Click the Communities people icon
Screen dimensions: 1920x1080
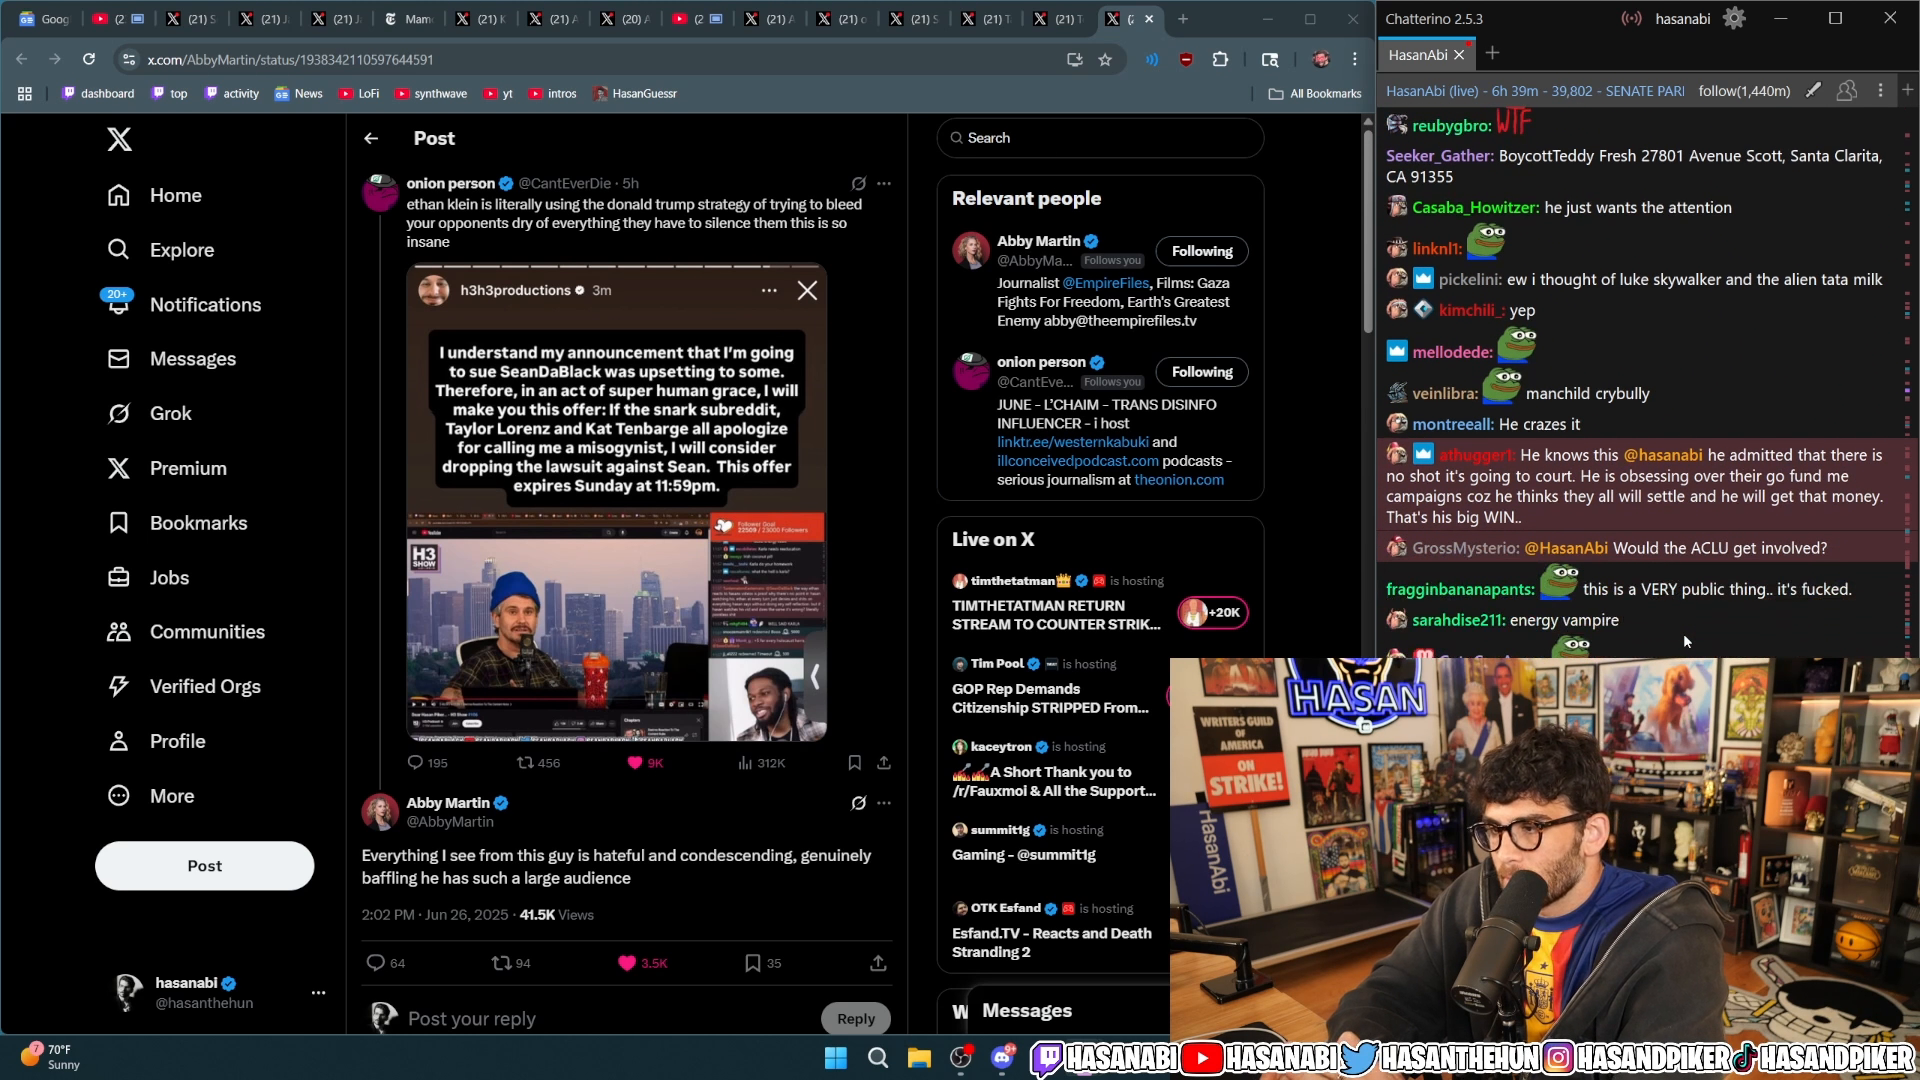point(119,632)
